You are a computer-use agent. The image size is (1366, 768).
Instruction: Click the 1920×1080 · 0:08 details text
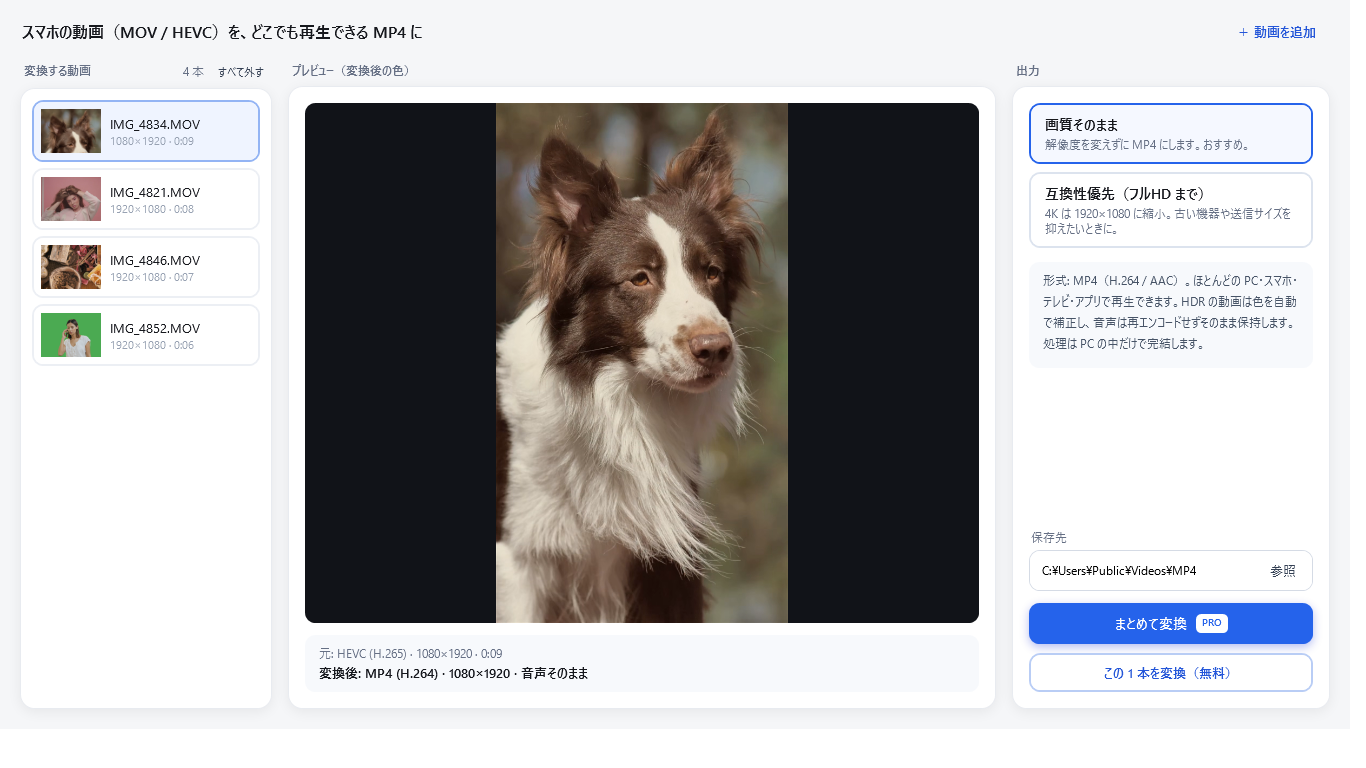[152, 209]
